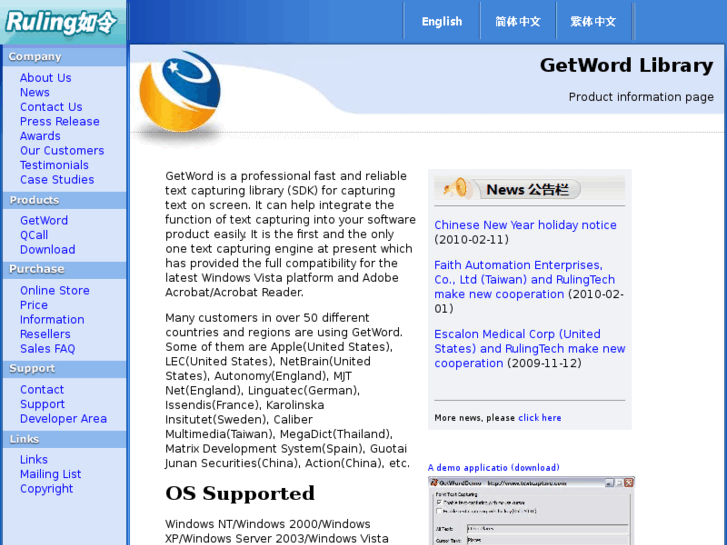
Task: Go to Contact Us page
Action: coord(51,107)
